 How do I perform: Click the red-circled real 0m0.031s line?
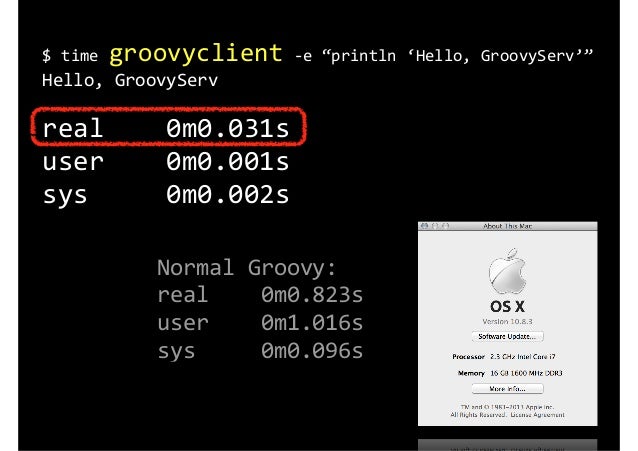(x=166, y=128)
